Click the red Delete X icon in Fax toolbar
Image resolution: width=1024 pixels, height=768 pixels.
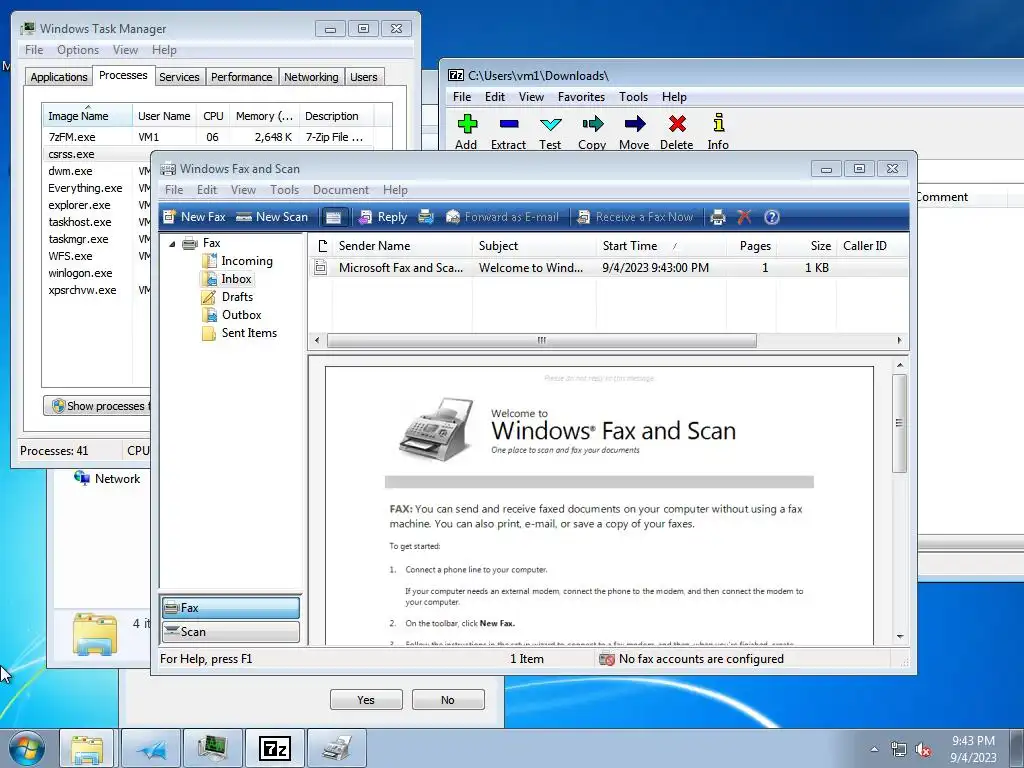tap(744, 217)
